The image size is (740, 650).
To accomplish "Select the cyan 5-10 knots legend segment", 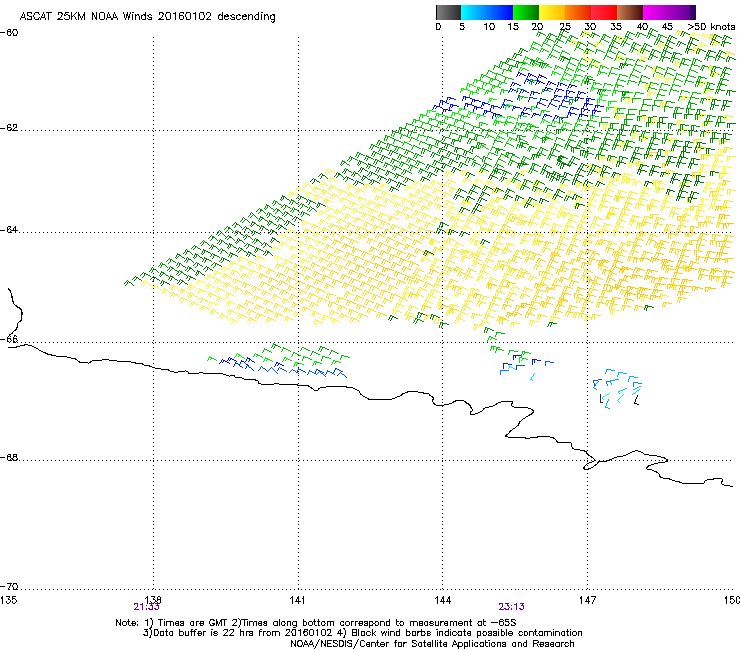I will point(474,12).
